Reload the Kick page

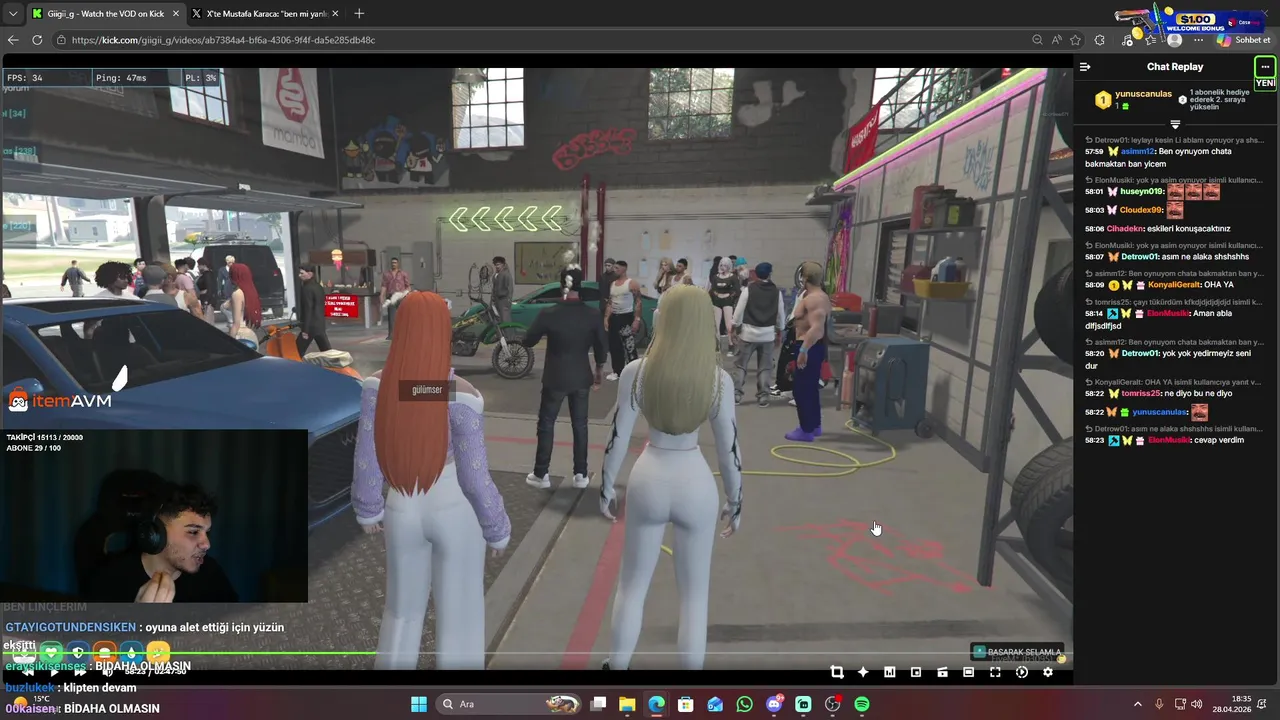(x=37, y=40)
